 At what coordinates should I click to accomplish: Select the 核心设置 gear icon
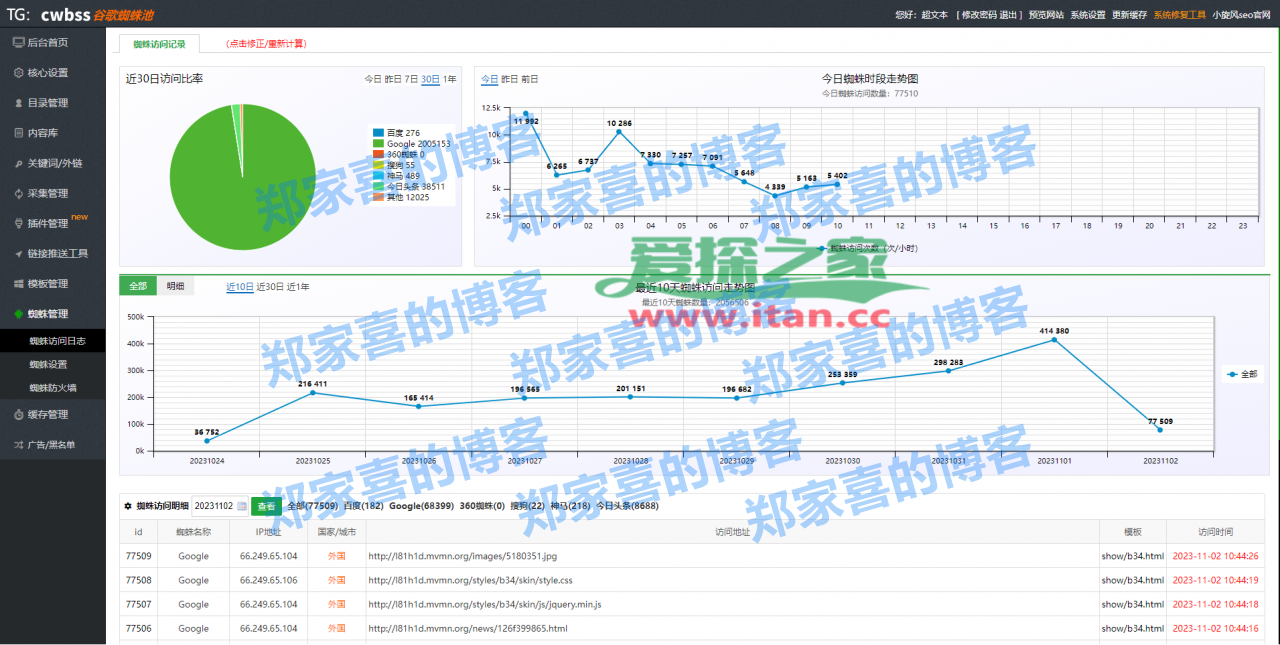tap(17, 72)
